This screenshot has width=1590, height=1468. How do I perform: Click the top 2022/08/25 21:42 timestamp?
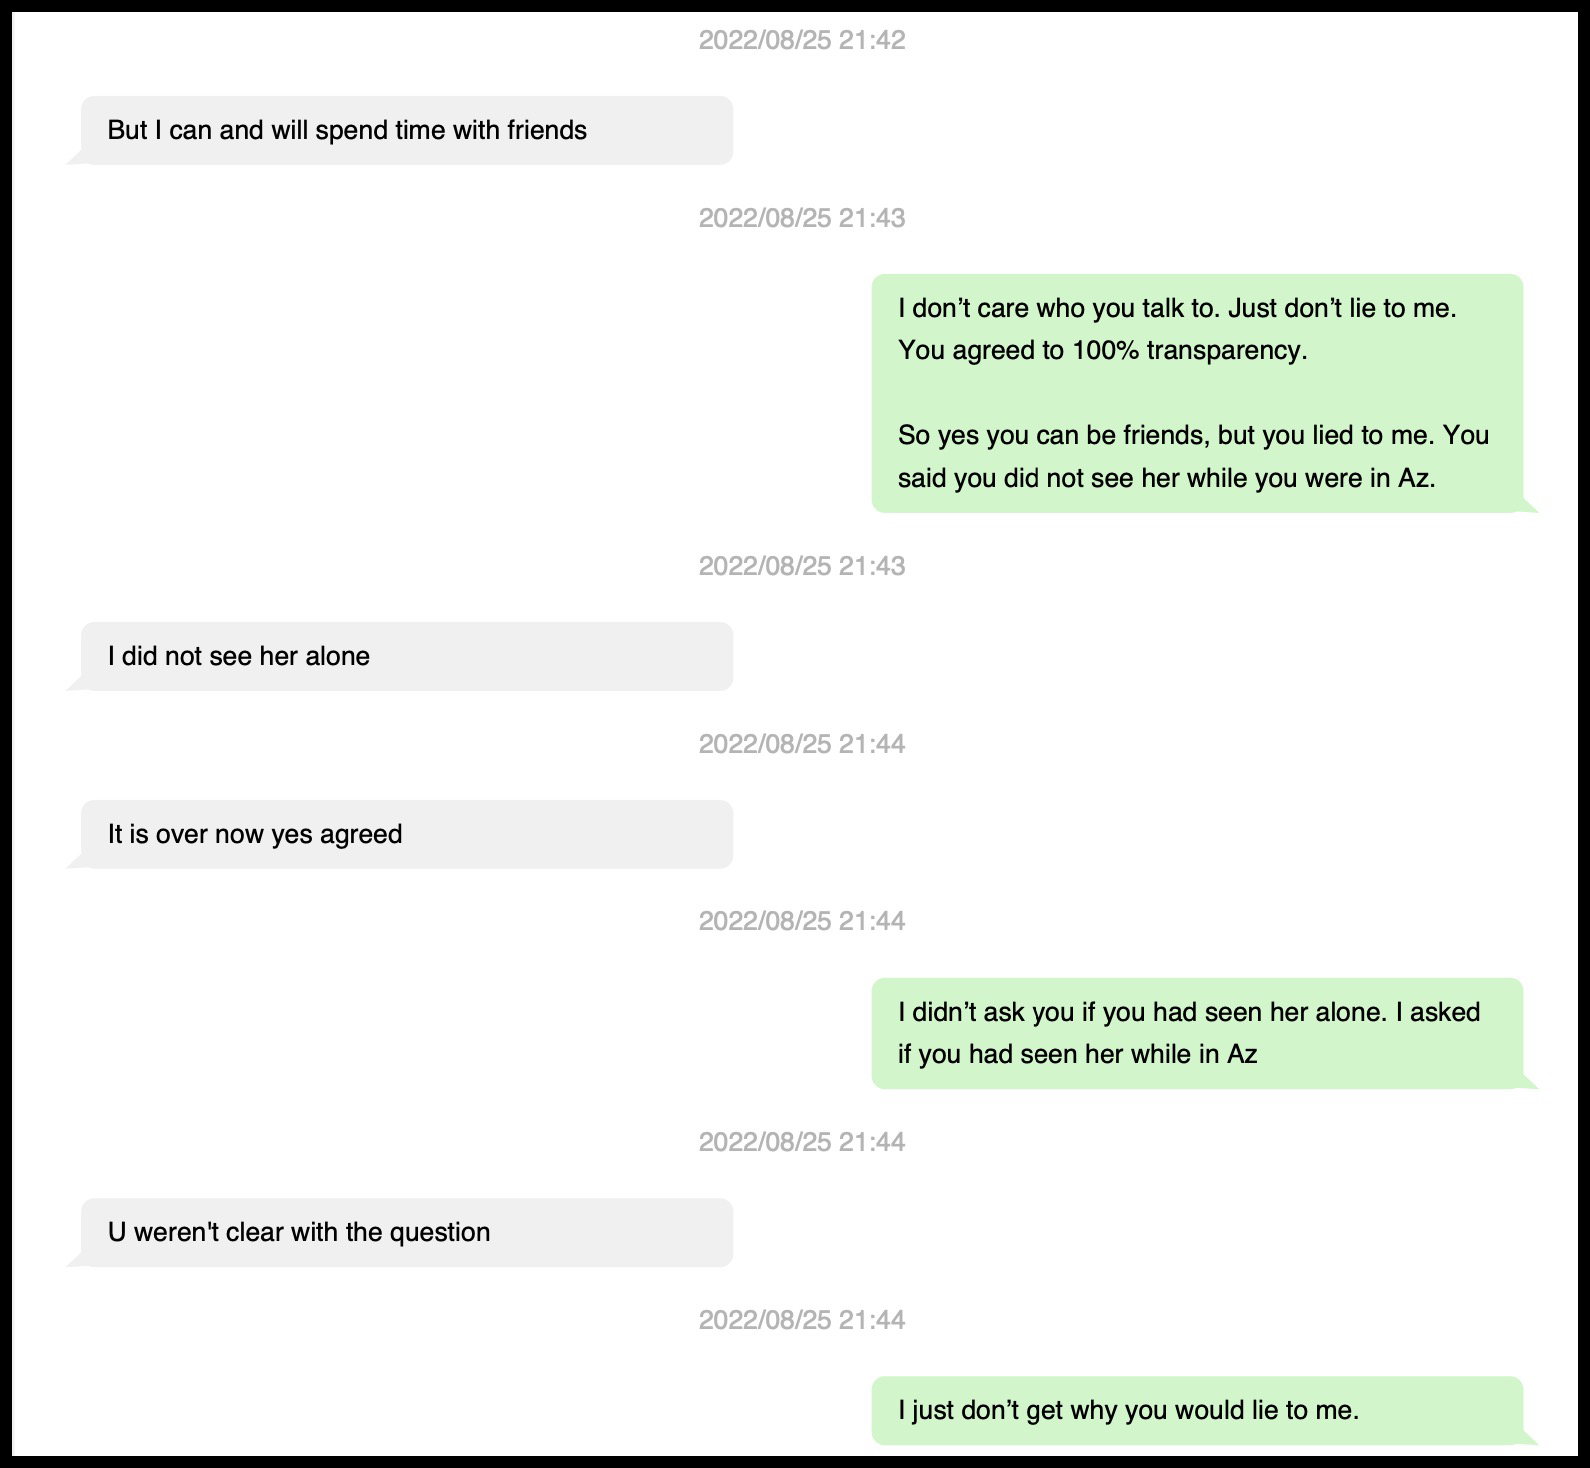pos(801,41)
